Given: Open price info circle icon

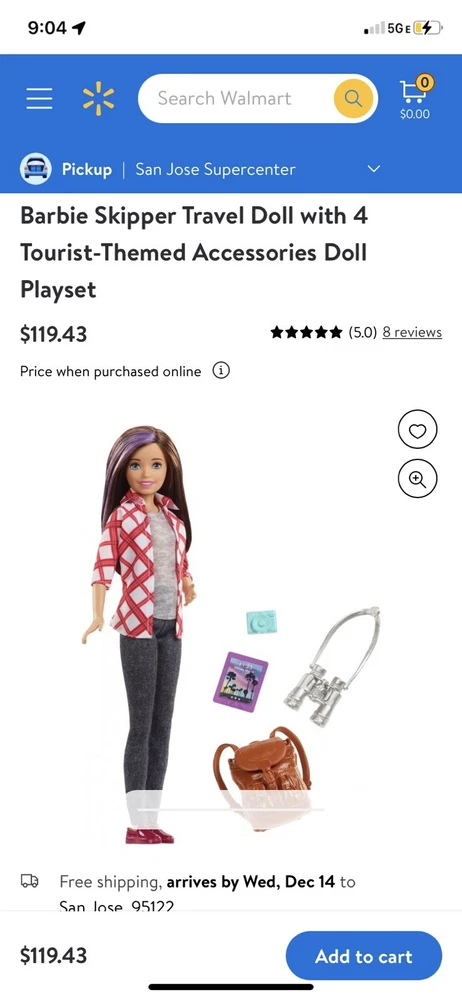Looking at the screenshot, I should pos(221,371).
